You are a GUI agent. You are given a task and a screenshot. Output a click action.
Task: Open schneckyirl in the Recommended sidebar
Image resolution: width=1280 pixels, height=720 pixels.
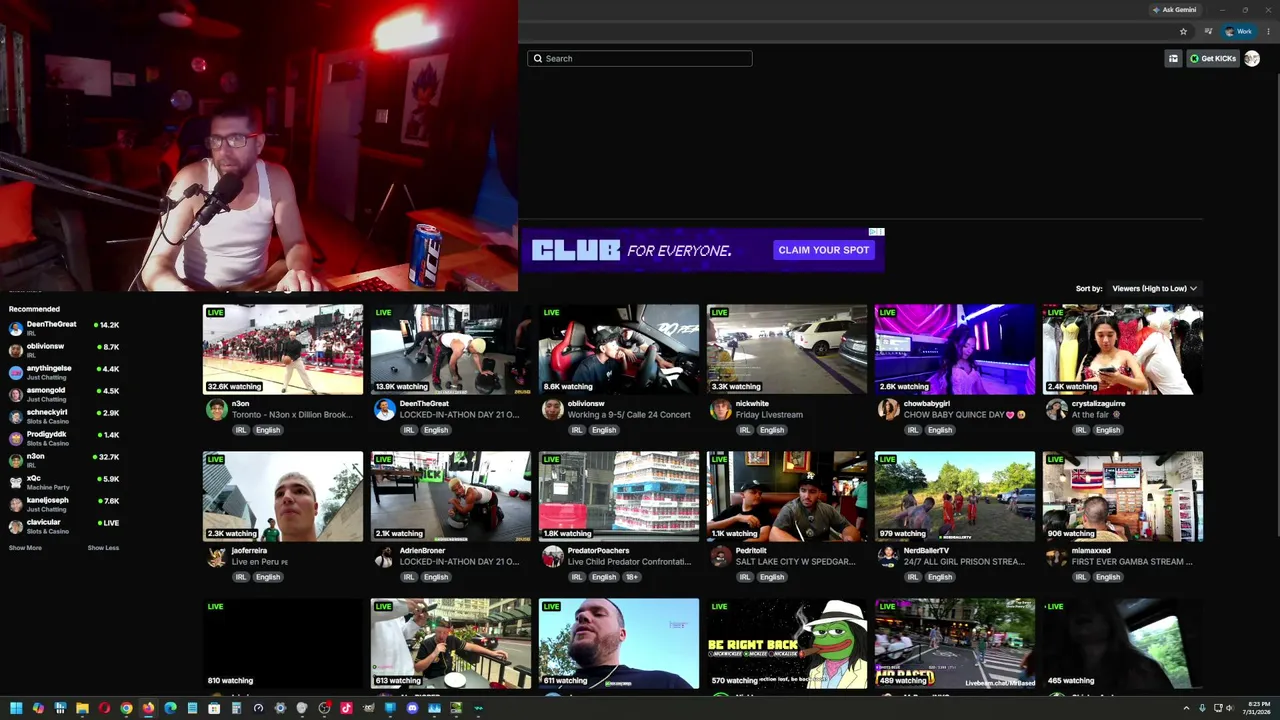coord(64,416)
